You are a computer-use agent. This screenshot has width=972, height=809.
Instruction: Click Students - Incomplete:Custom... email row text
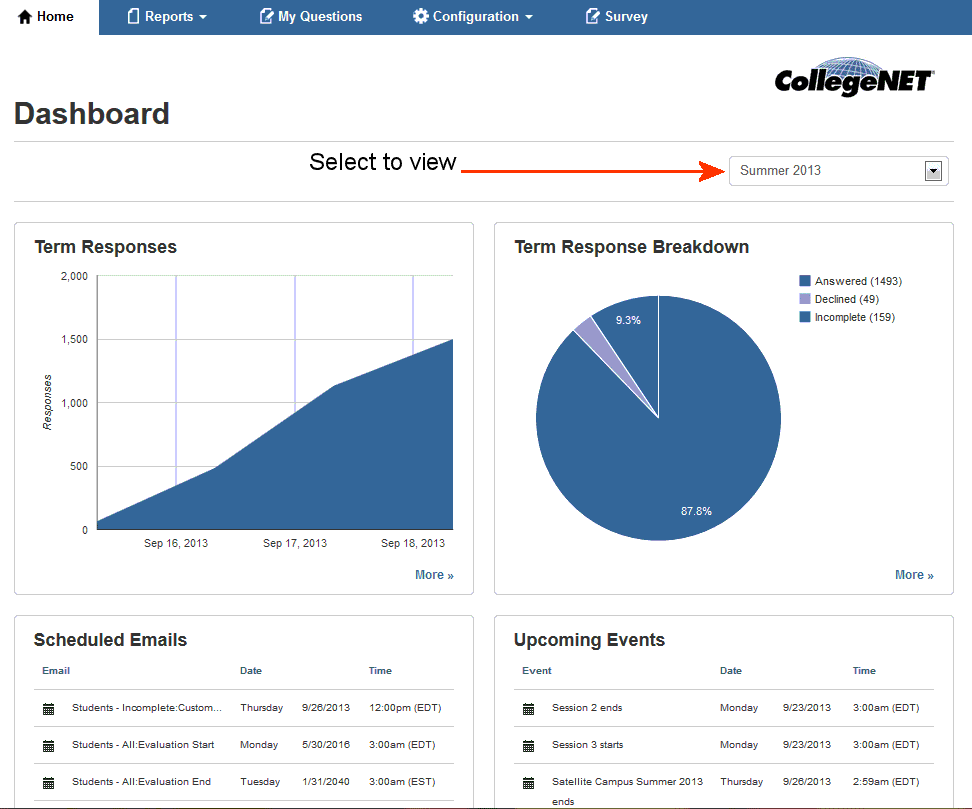pos(146,707)
